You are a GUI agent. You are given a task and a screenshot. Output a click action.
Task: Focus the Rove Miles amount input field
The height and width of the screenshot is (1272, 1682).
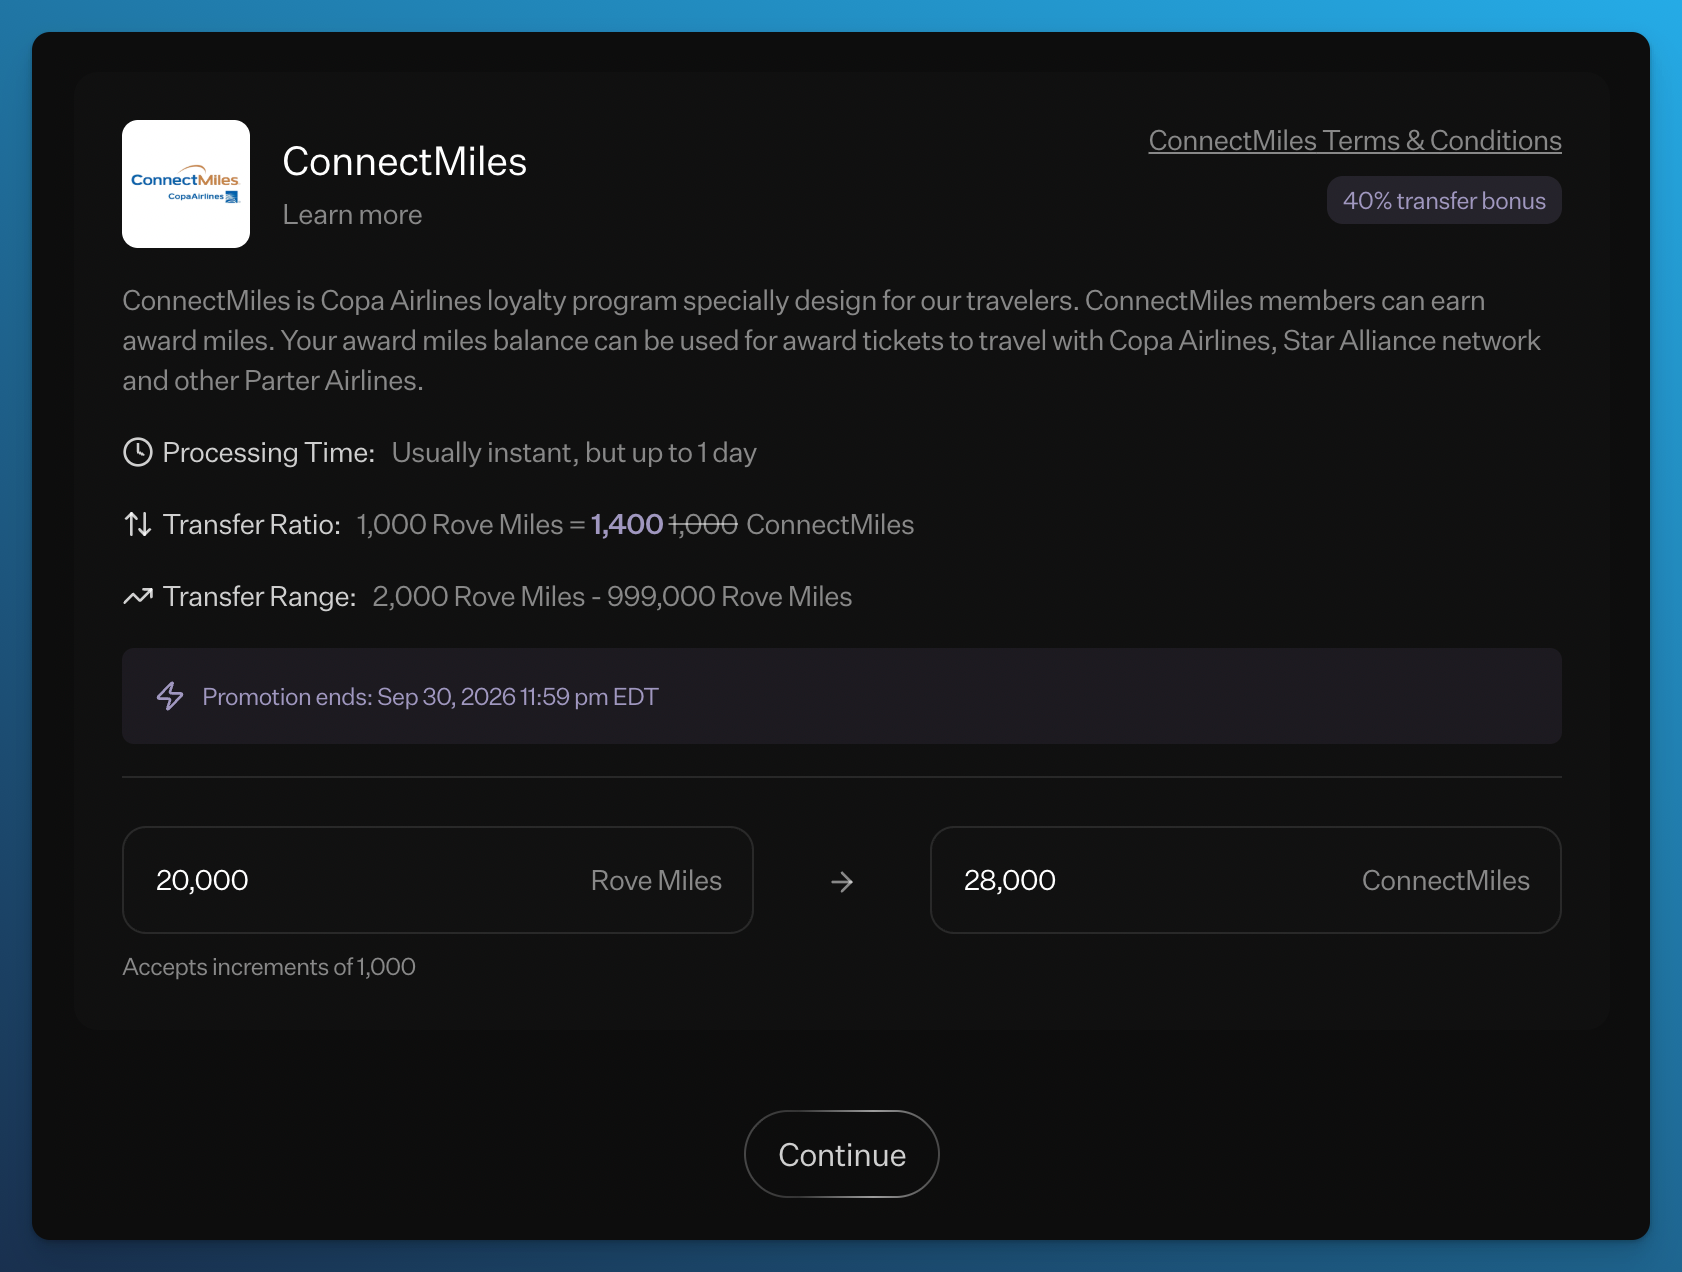click(x=437, y=880)
